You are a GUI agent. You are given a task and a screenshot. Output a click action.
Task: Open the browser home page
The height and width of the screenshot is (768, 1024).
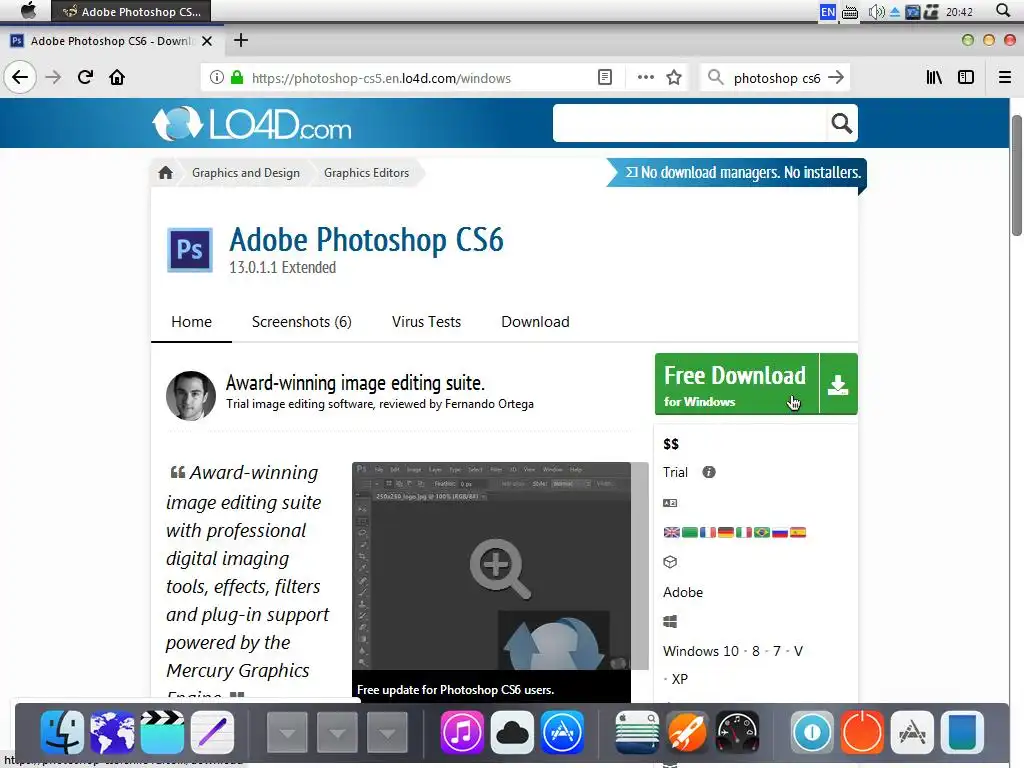(x=117, y=78)
